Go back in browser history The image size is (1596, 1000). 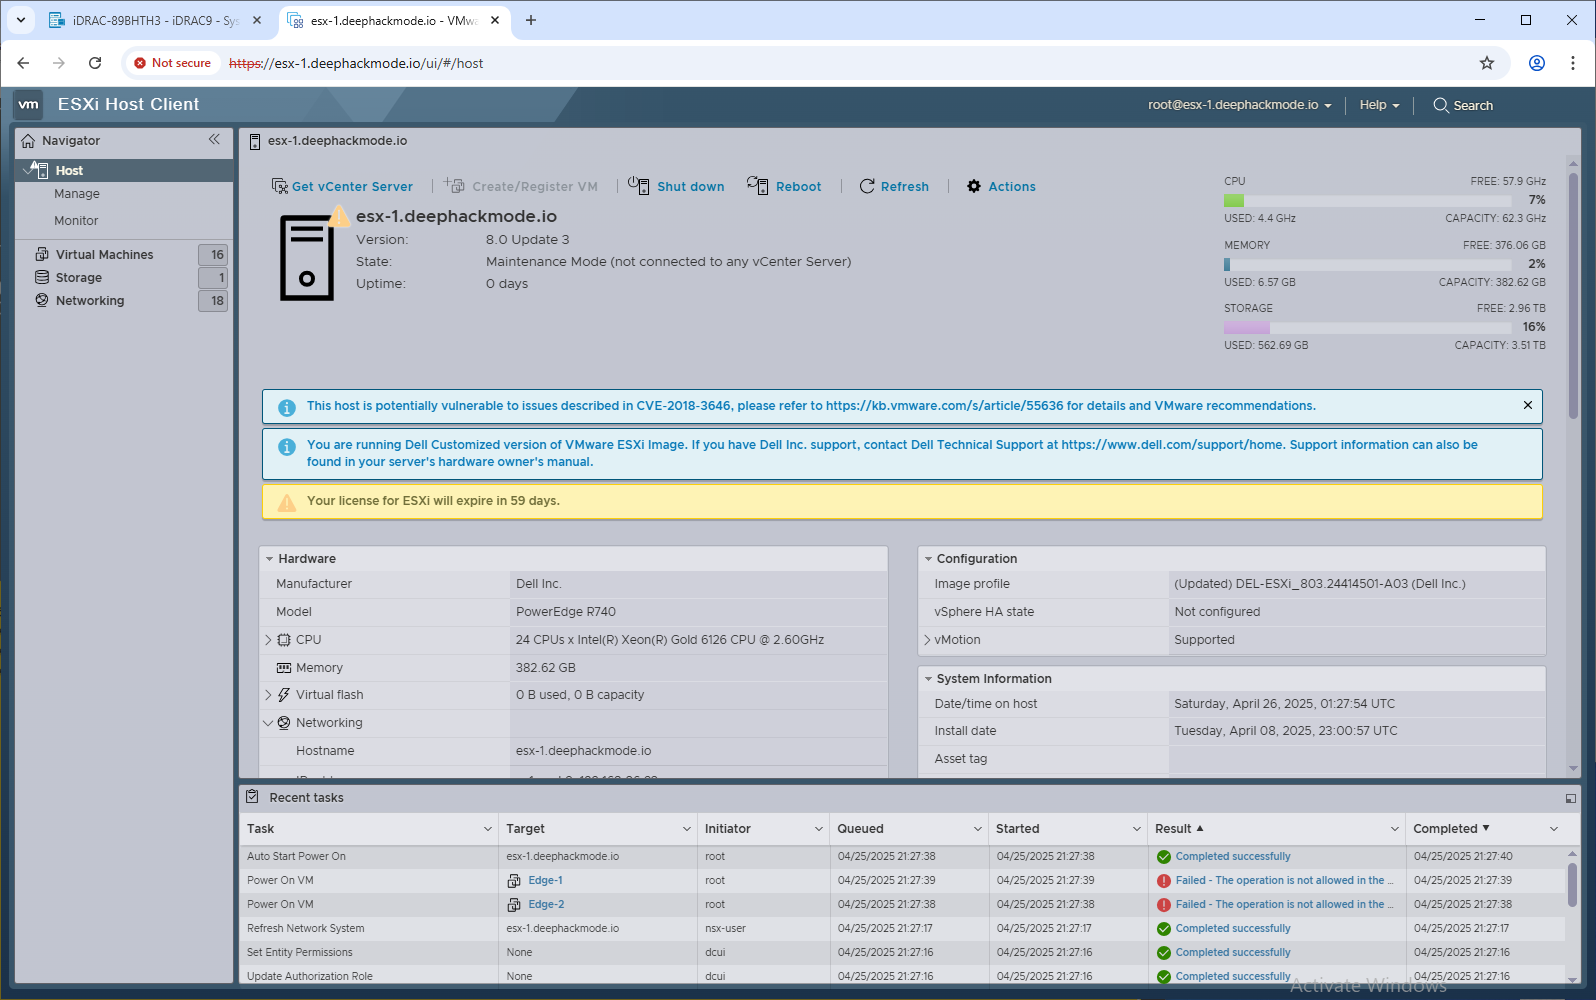pos(23,63)
